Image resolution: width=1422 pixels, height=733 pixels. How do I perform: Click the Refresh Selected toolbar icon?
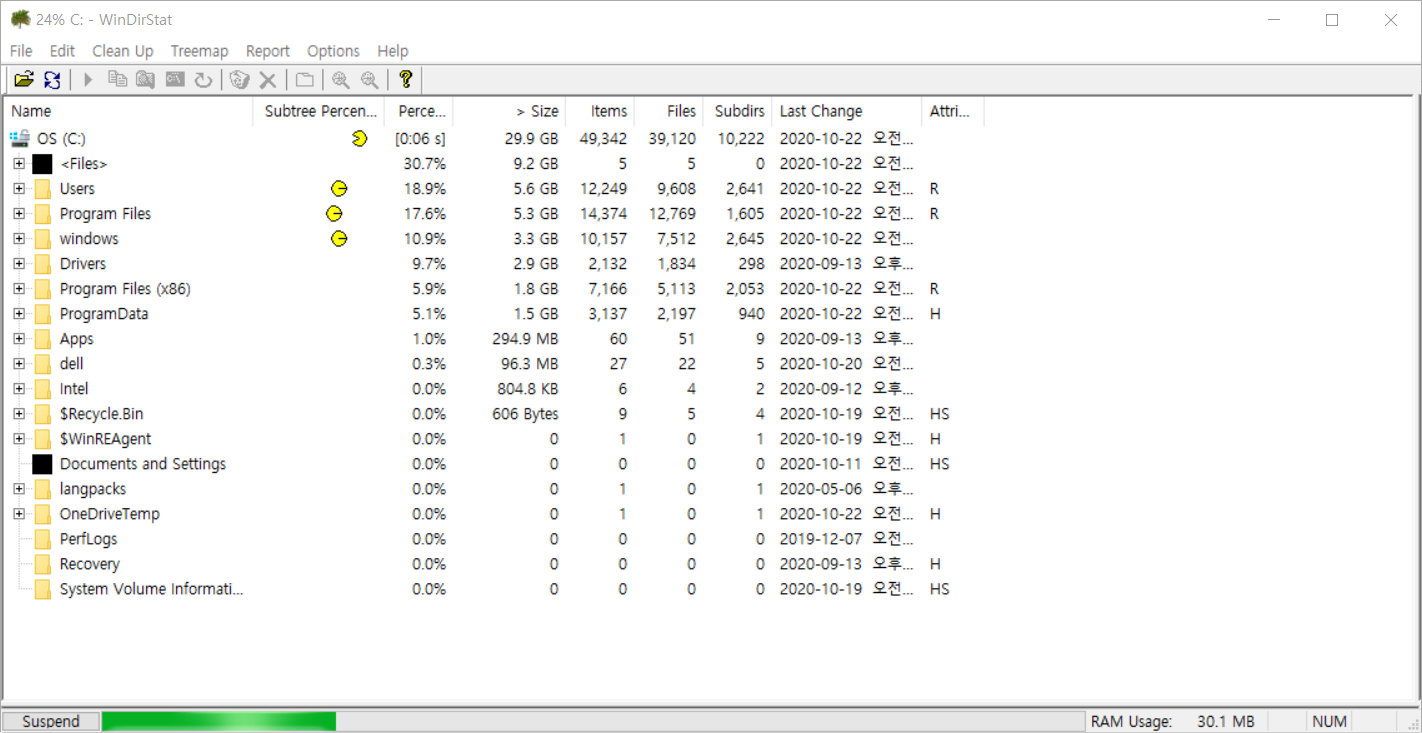(x=203, y=80)
